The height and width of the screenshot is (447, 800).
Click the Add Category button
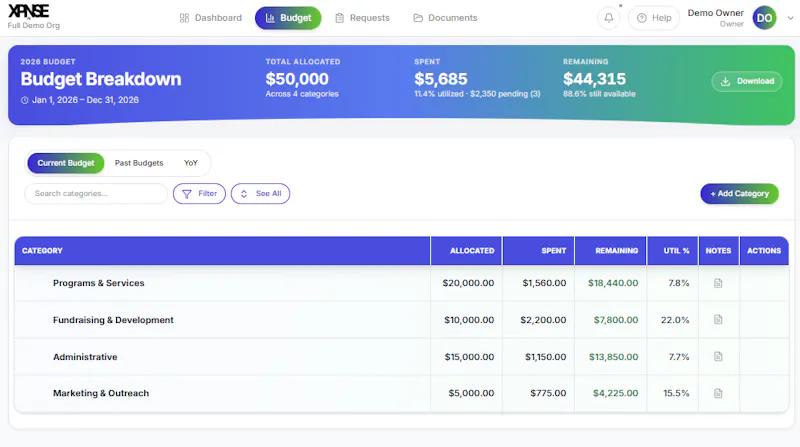pos(739,194)
